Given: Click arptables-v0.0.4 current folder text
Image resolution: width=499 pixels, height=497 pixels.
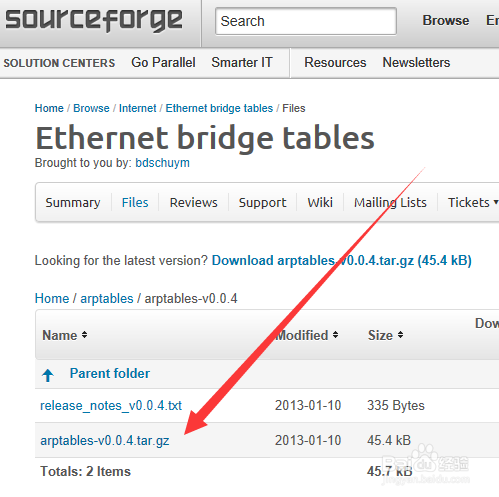Looking at the screenshot, I should pyautogui.click(x=191, y=298).
